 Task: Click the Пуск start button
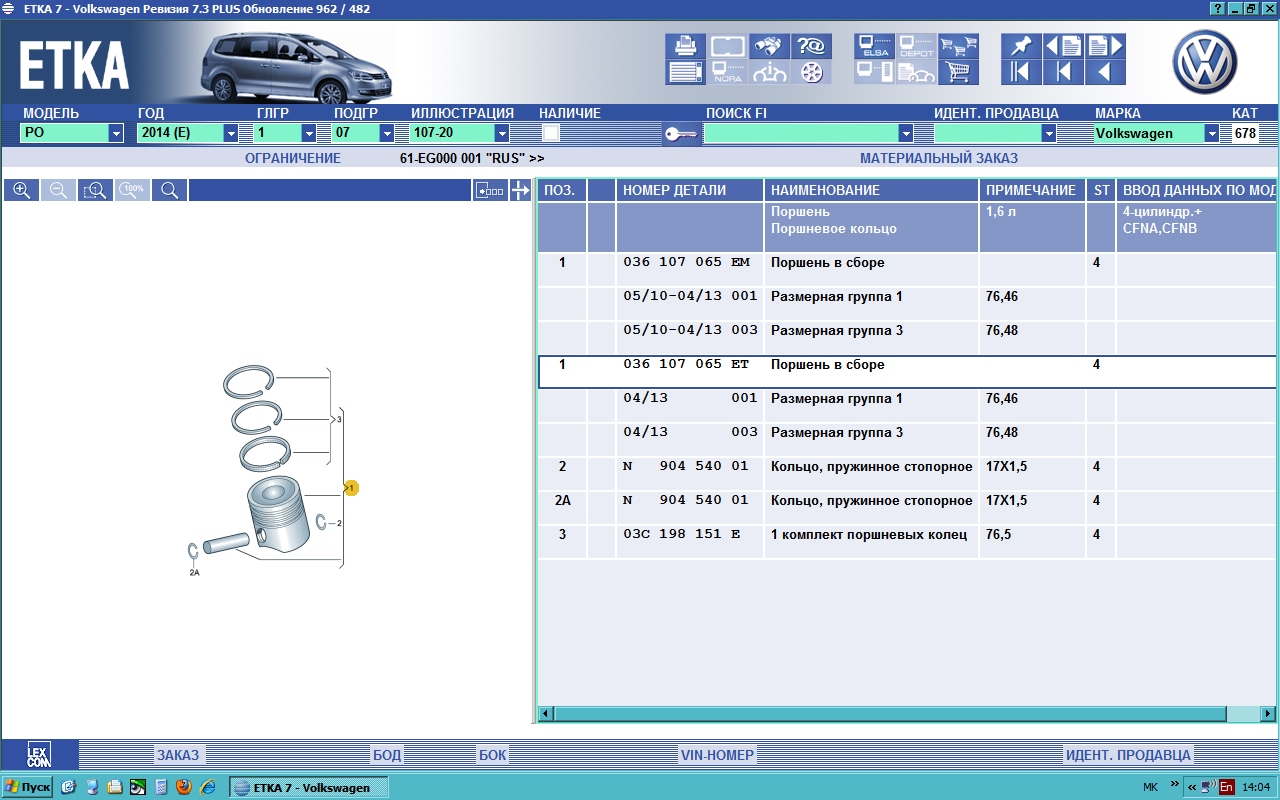pos(28,787)
